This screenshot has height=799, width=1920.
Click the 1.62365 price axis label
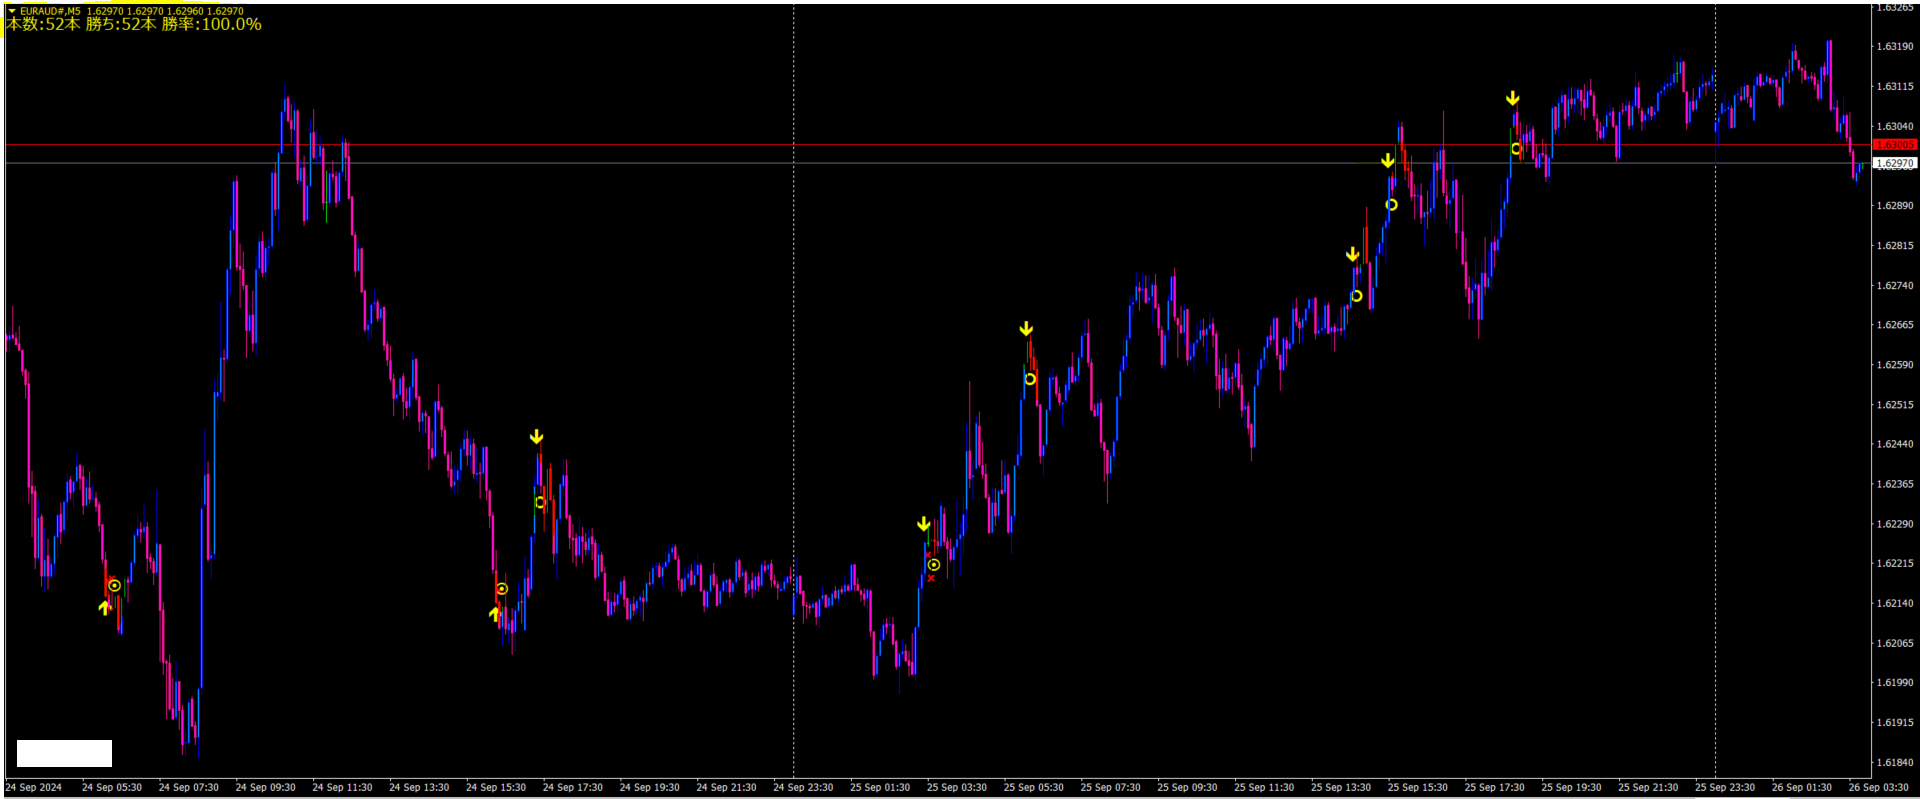coord(1895,484)
